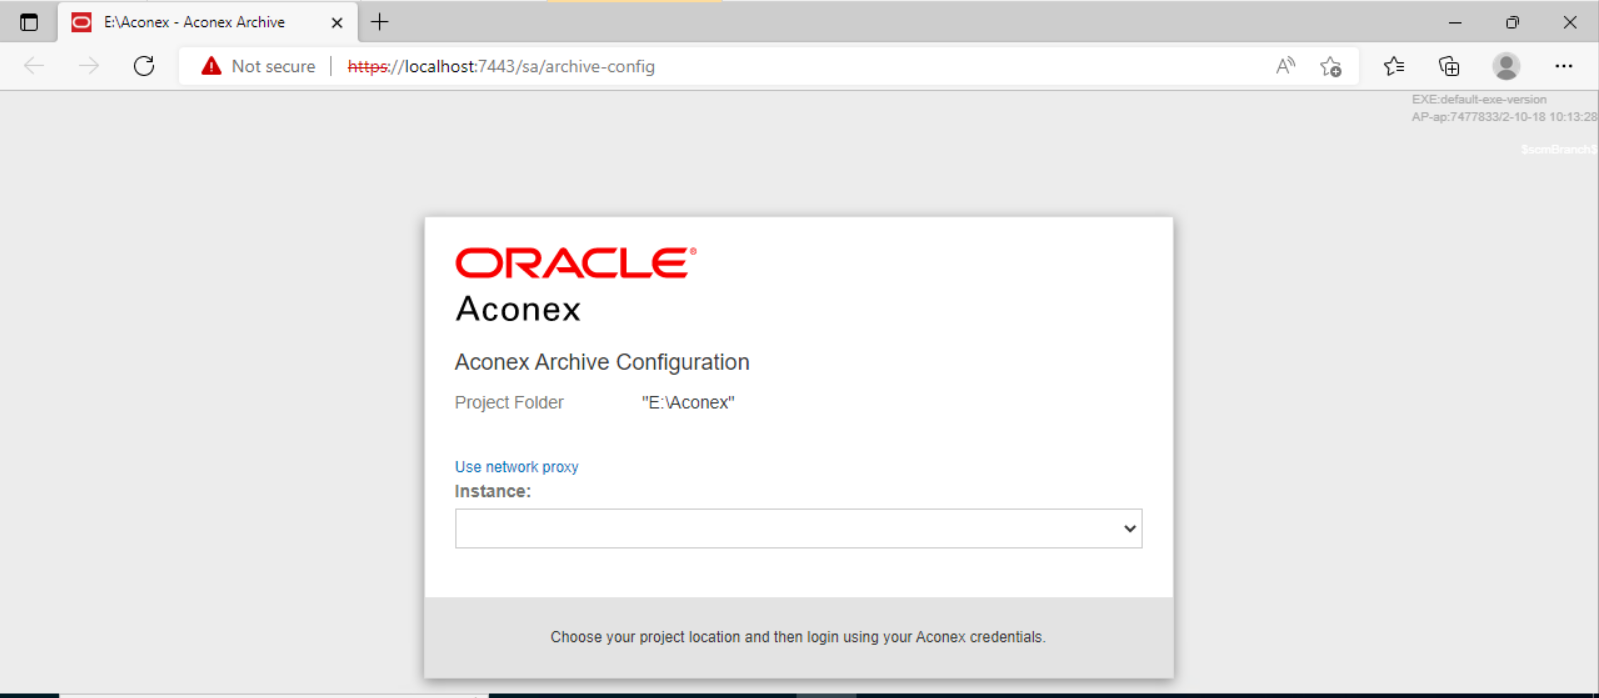Viewport: 1599px width, 698px height.
Task: Open a new browser tab
Action: click(380, 22)
